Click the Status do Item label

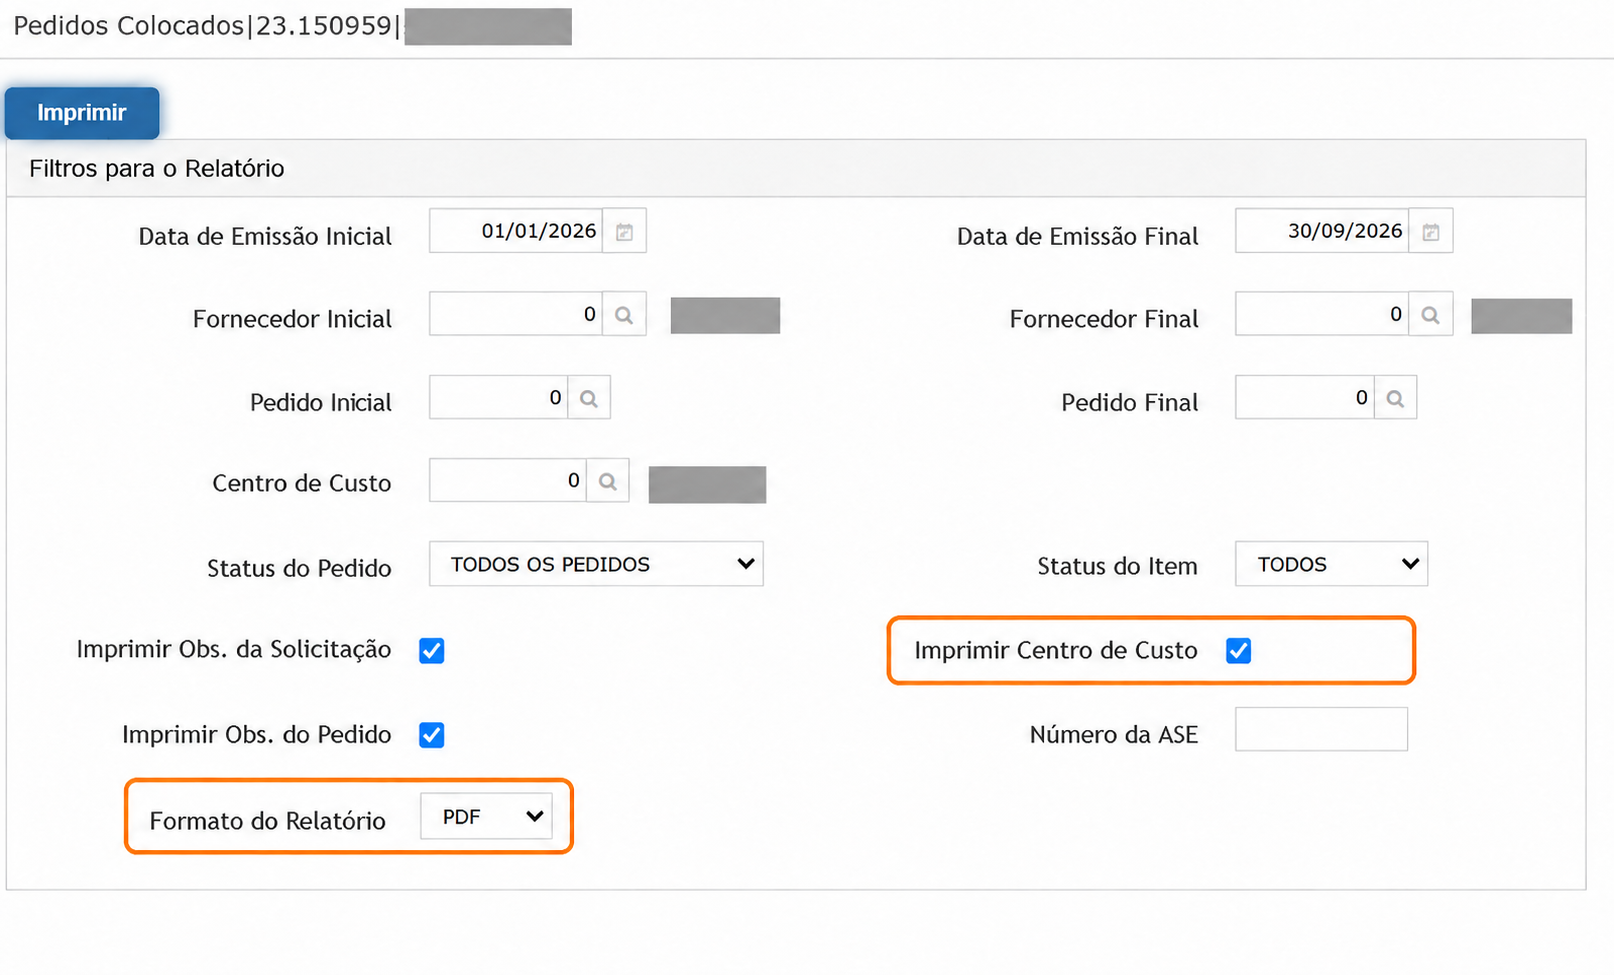1117,566
